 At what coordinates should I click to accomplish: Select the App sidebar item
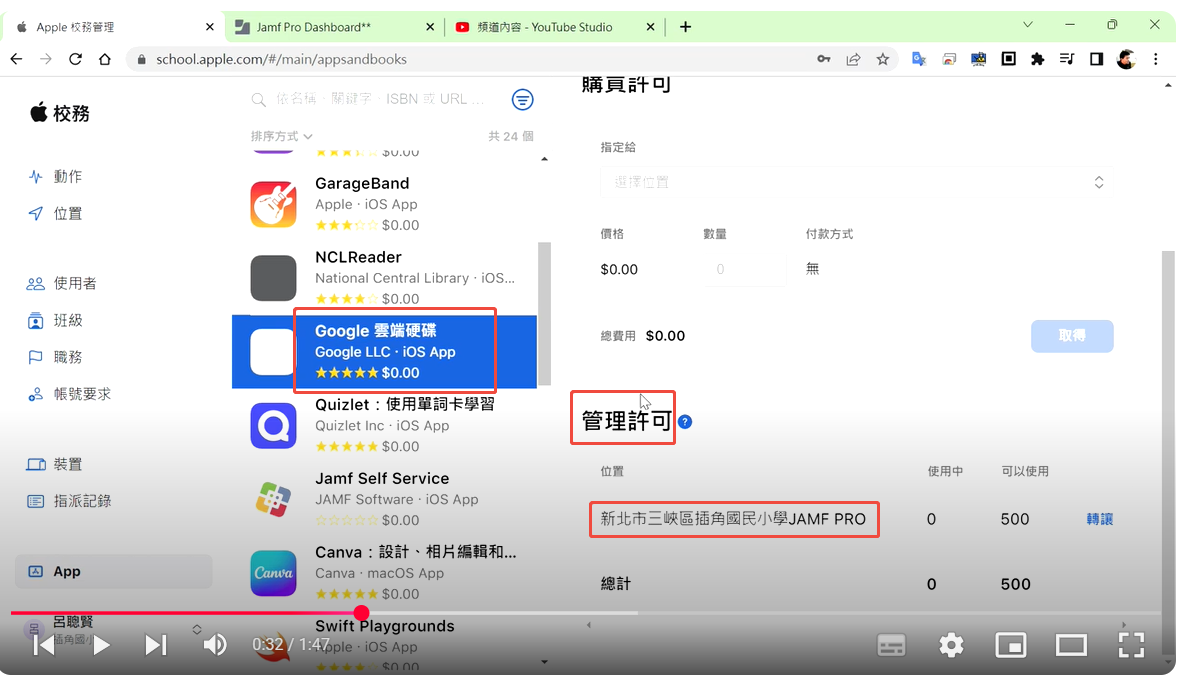(113, 572)
